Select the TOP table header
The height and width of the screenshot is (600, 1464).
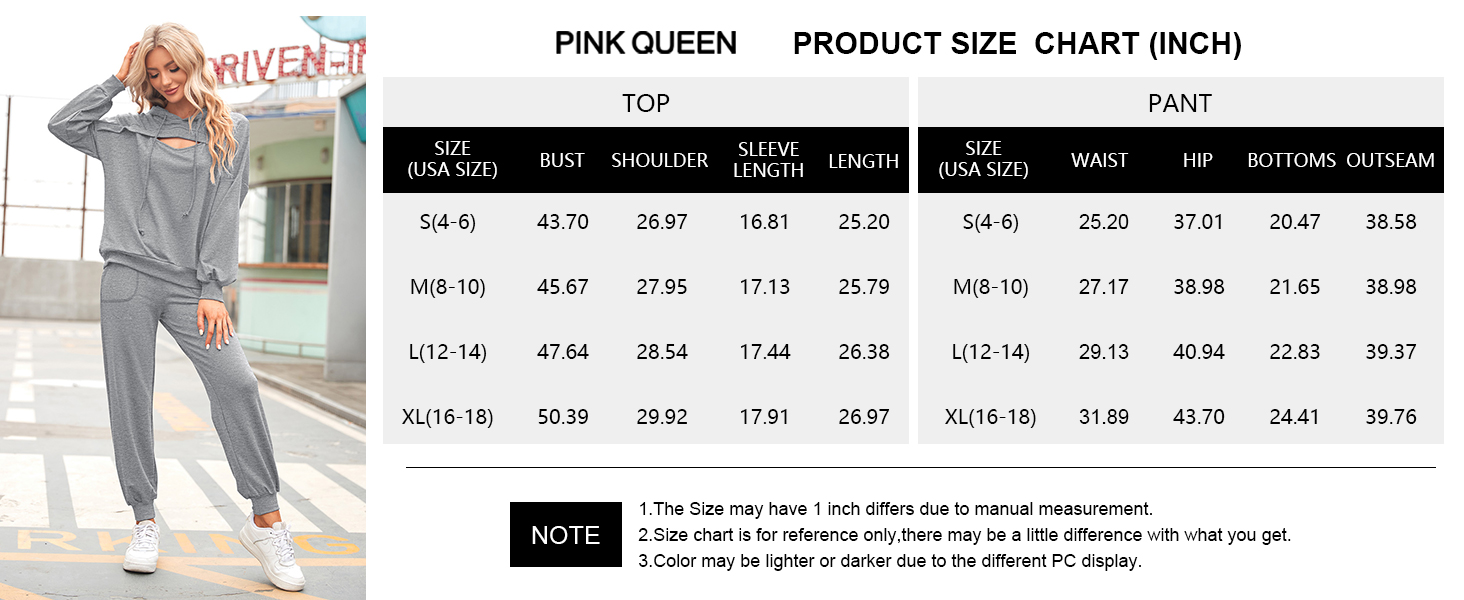click(x=646, y=103)
